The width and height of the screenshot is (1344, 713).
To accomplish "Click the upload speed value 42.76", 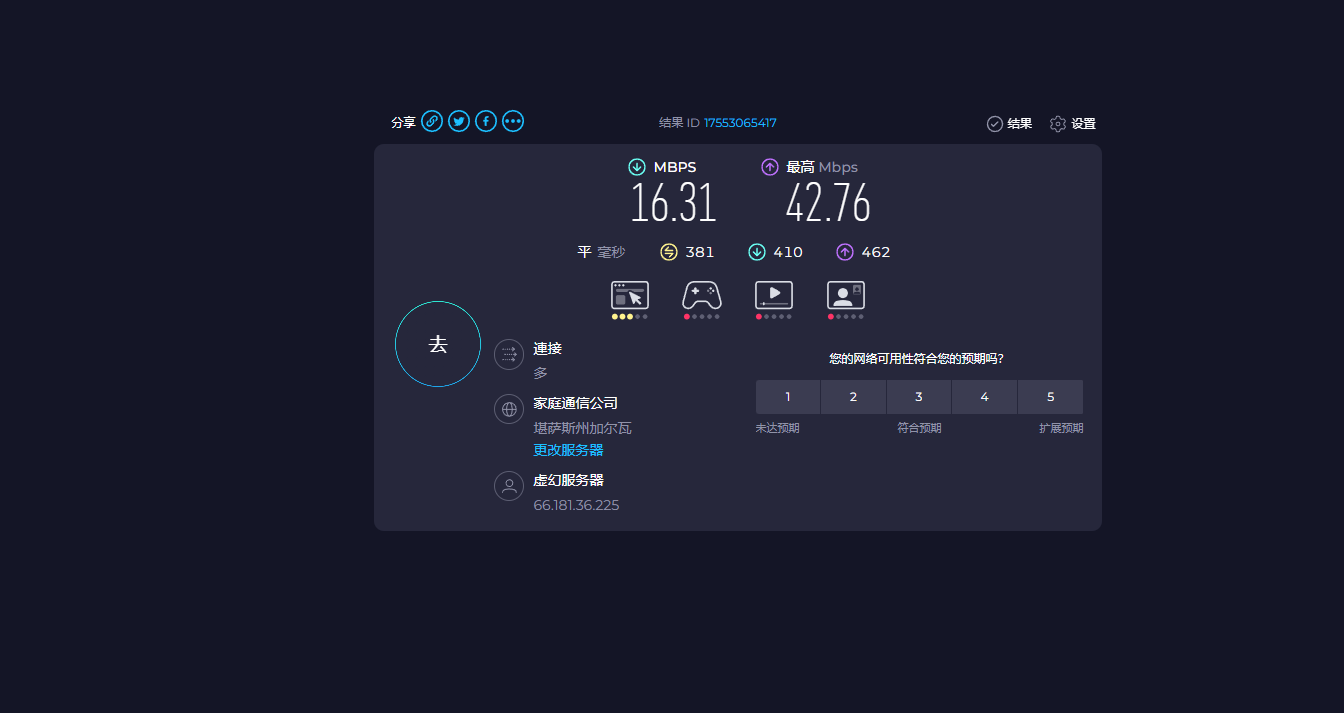I will point(828,204).
